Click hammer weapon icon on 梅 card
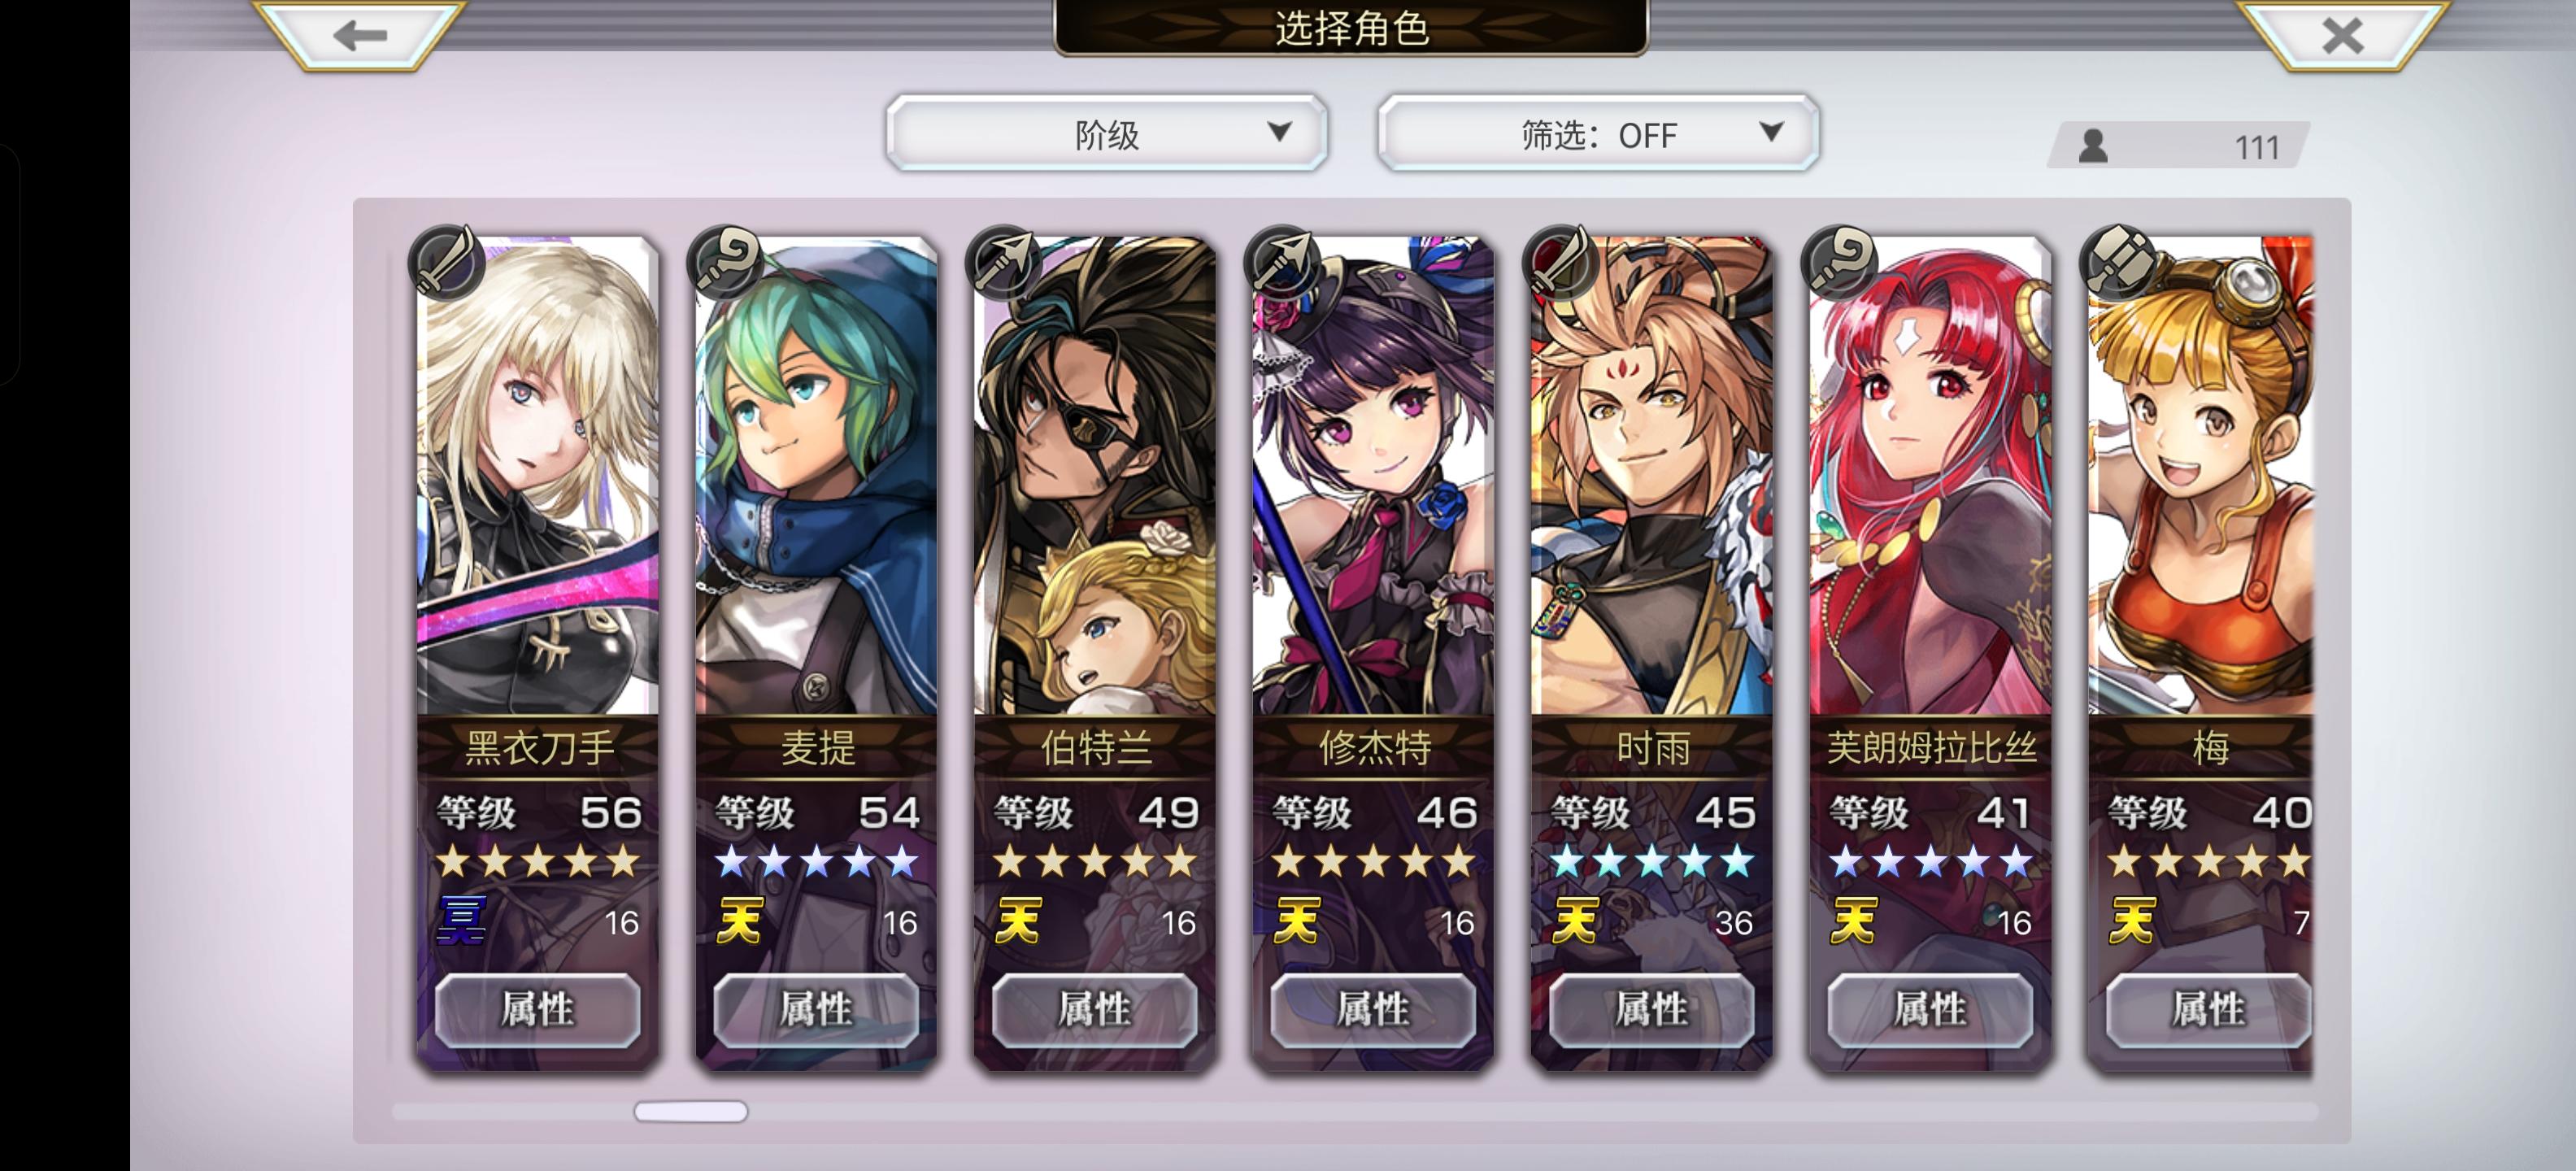This screenshot has height=1171, width=2576. coord(2117,263)
